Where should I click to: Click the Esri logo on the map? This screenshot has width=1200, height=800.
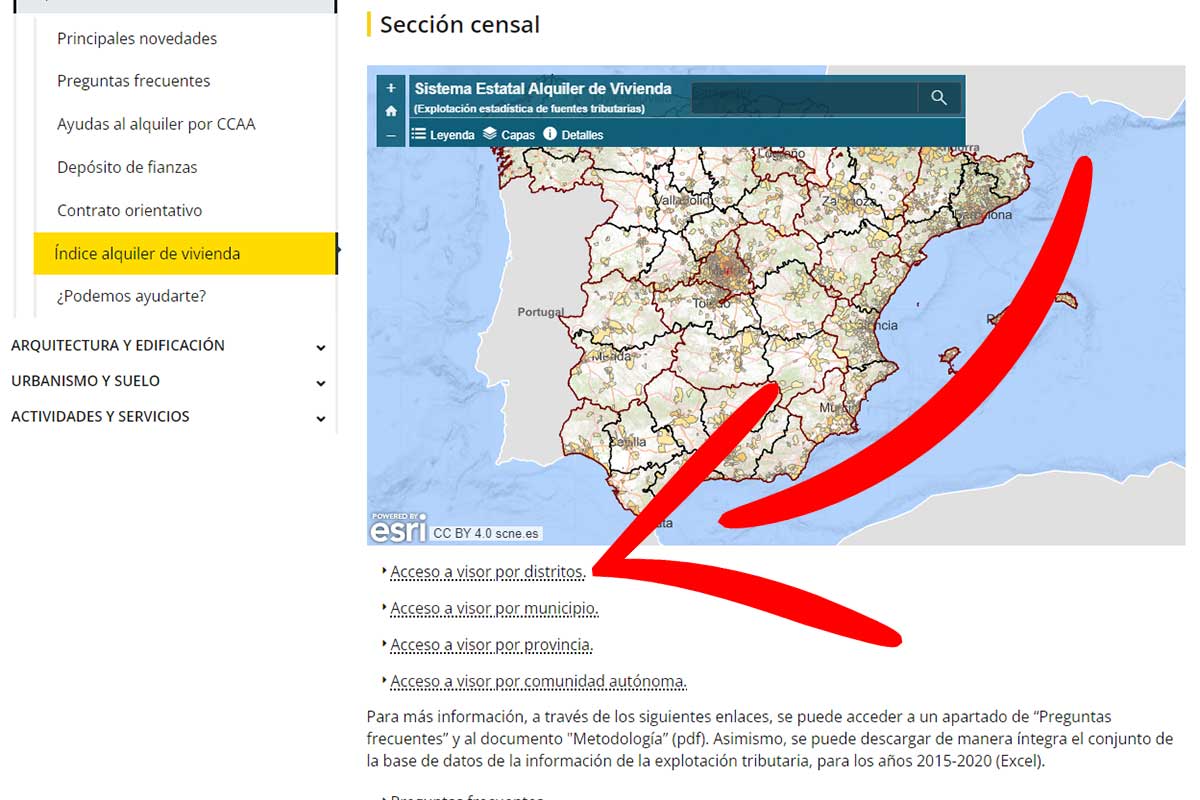pyautogui.click(x=398, y=528)
